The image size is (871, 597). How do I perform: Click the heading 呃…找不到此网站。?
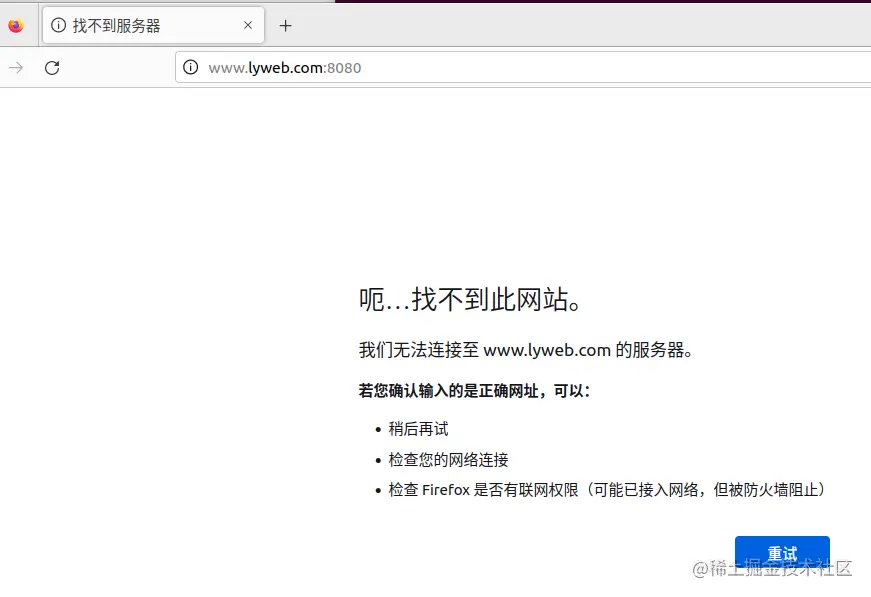(x=470, y=300)
